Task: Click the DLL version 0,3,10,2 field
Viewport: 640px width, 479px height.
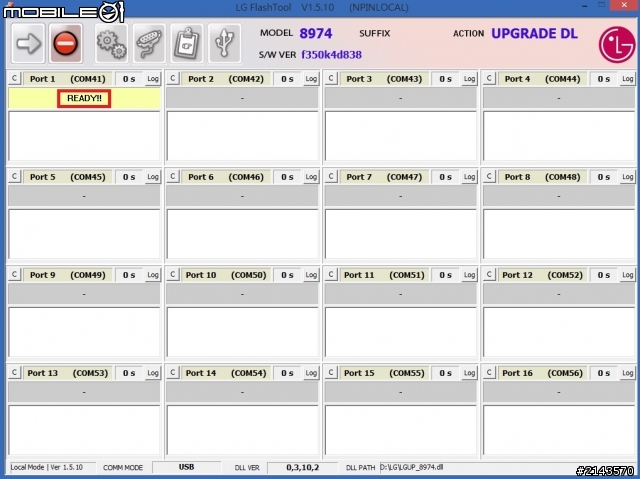Action: pyautogui.click(x=302, y=467)
